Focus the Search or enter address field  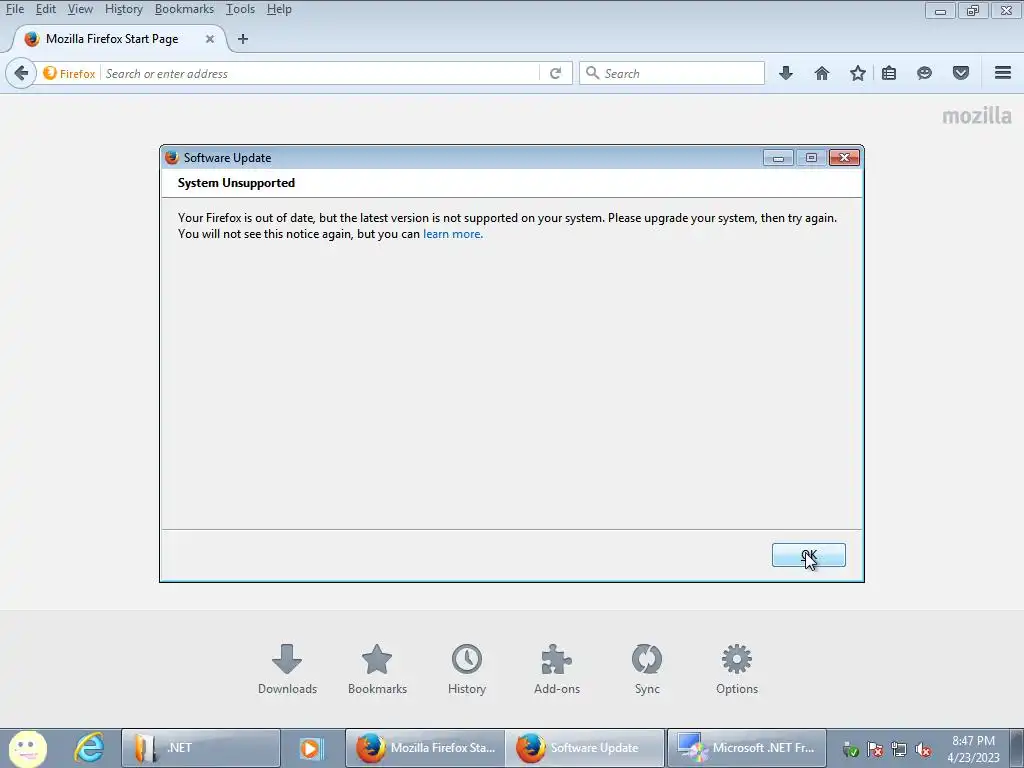click(320, 73)
